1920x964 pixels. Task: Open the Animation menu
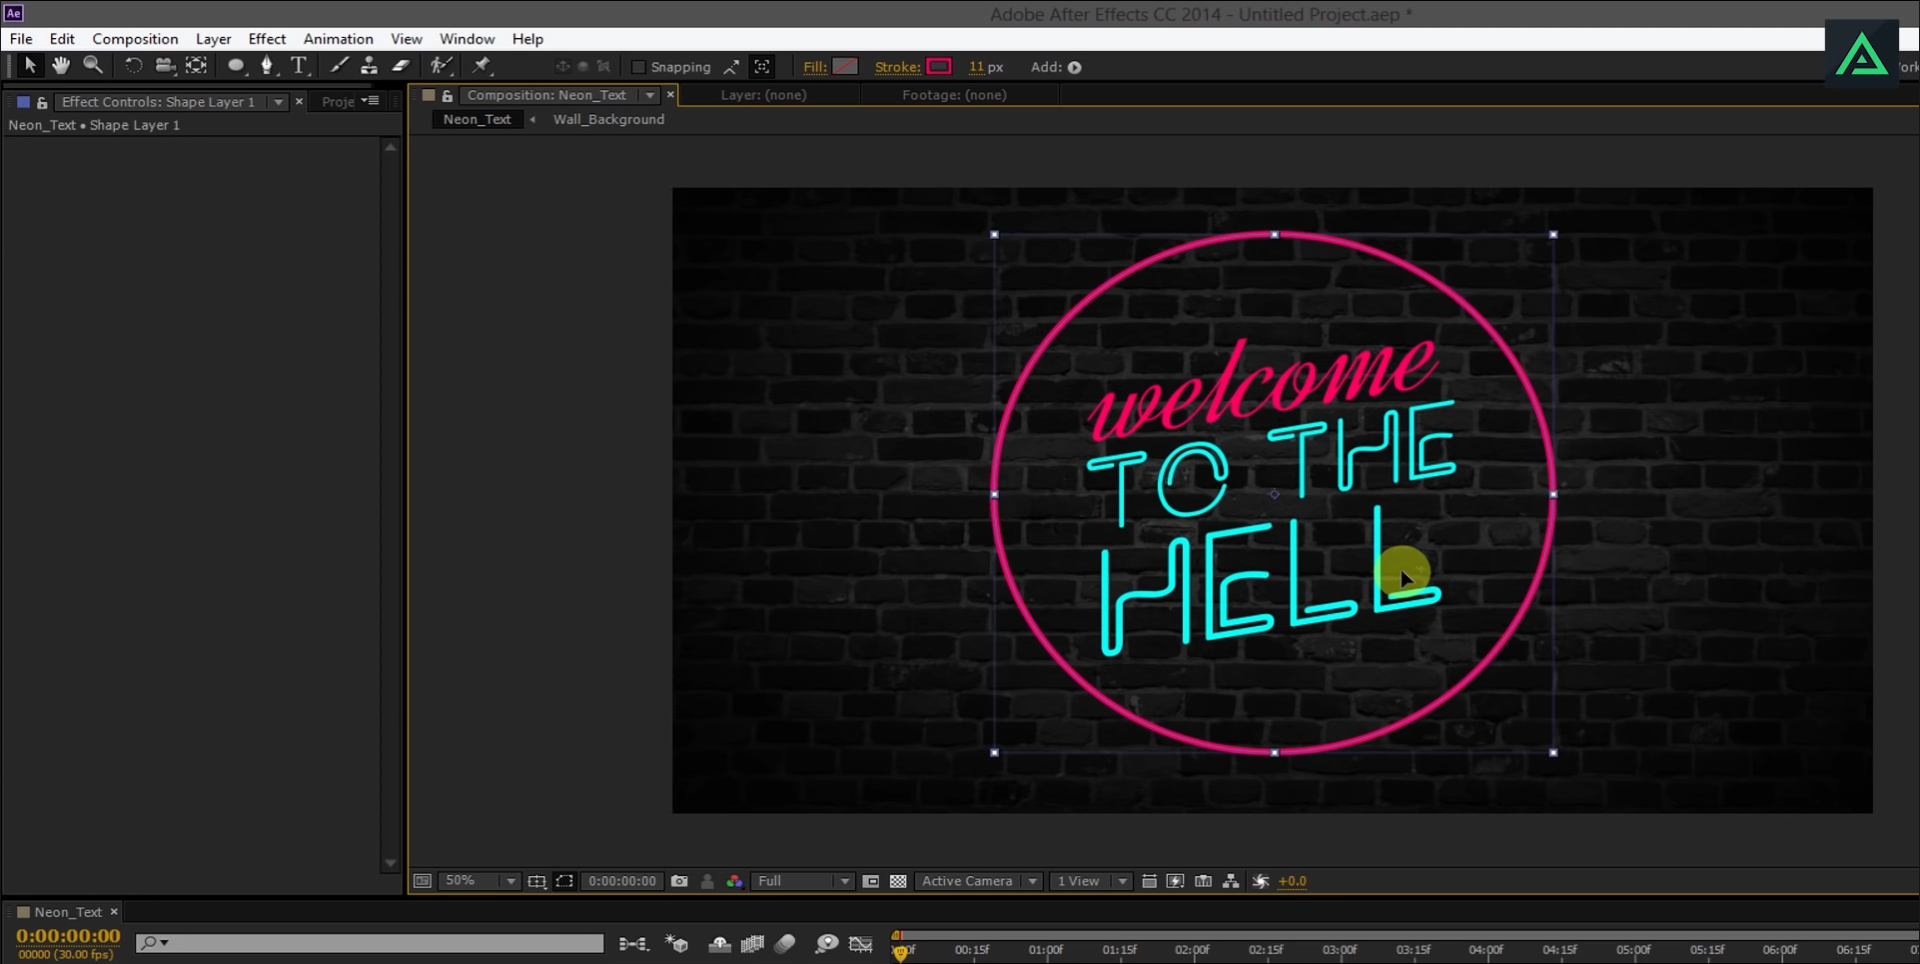[x=338, y=39]
